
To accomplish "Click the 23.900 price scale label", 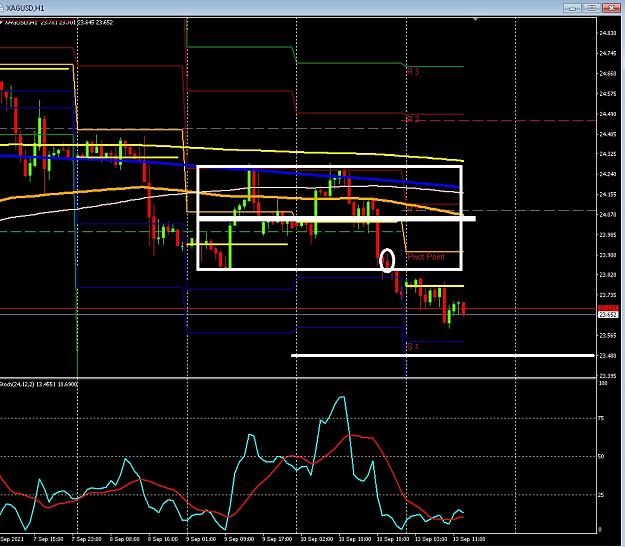I will (608, 255).
